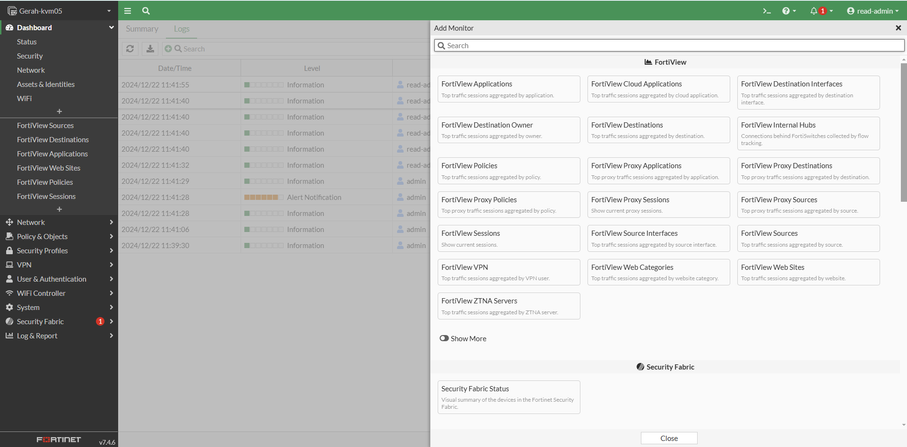Screen dimensions: 907x447
Task: Add the FortiView Source Interfaces monitor
Action: 658,238
